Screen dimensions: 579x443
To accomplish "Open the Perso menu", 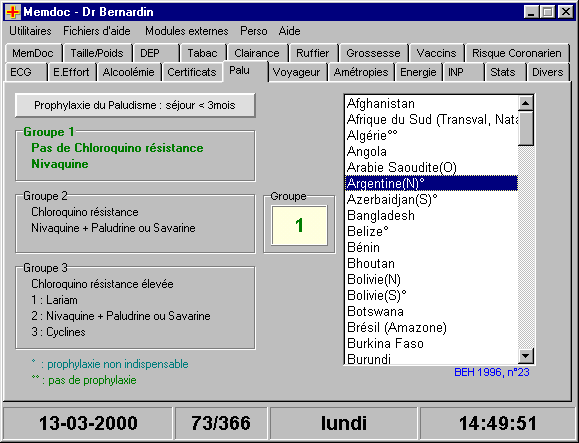I will 253,31.
